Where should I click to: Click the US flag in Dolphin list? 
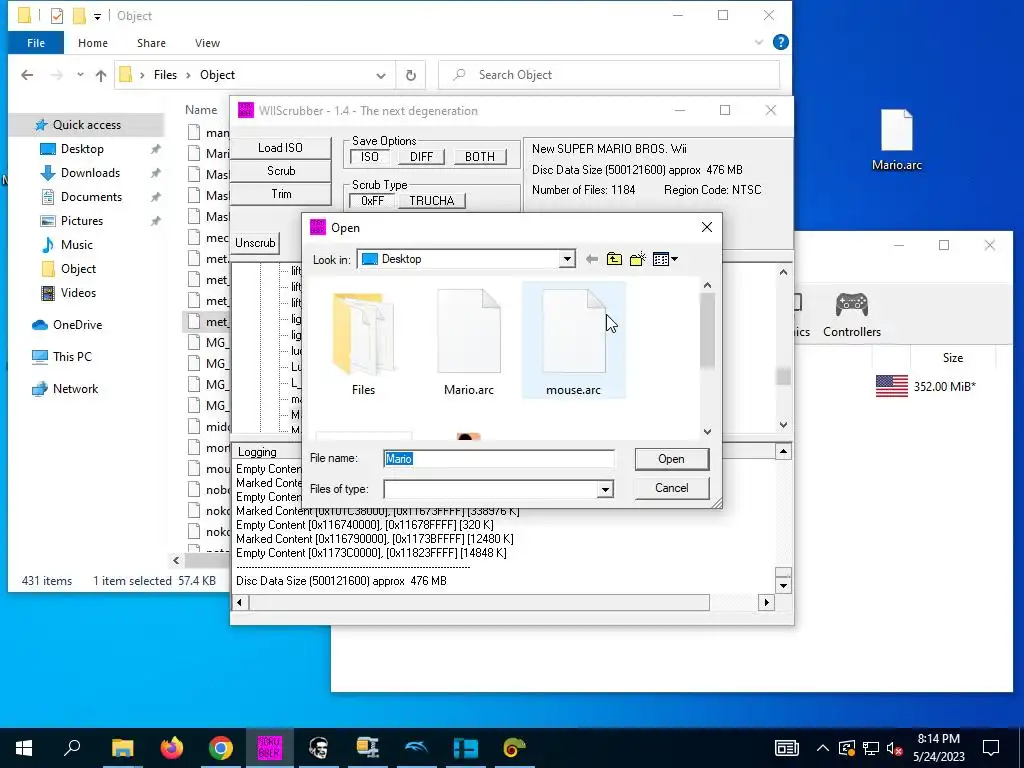(891, 386)
